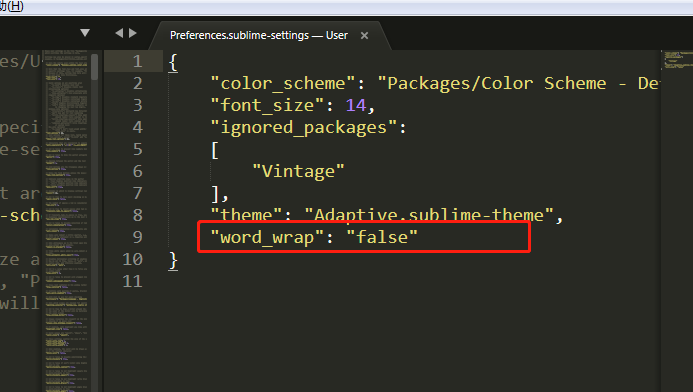Viewport: 693px width, 392px height.
Task: Click the "Vintage" string
Action: [x=298, y=171]
